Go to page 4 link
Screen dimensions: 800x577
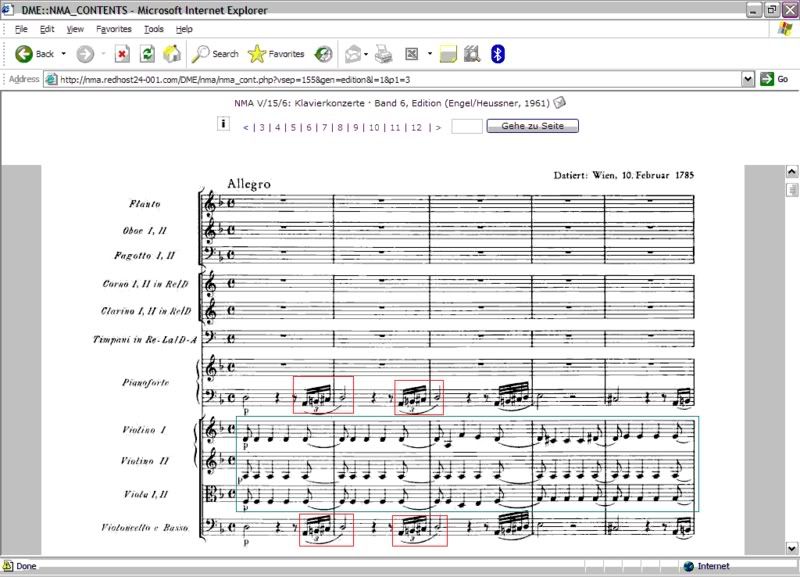[x=278, y=128]
